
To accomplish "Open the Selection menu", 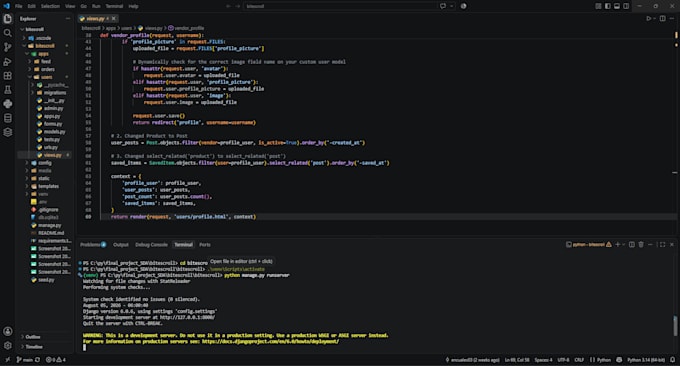I will (50, 6).
